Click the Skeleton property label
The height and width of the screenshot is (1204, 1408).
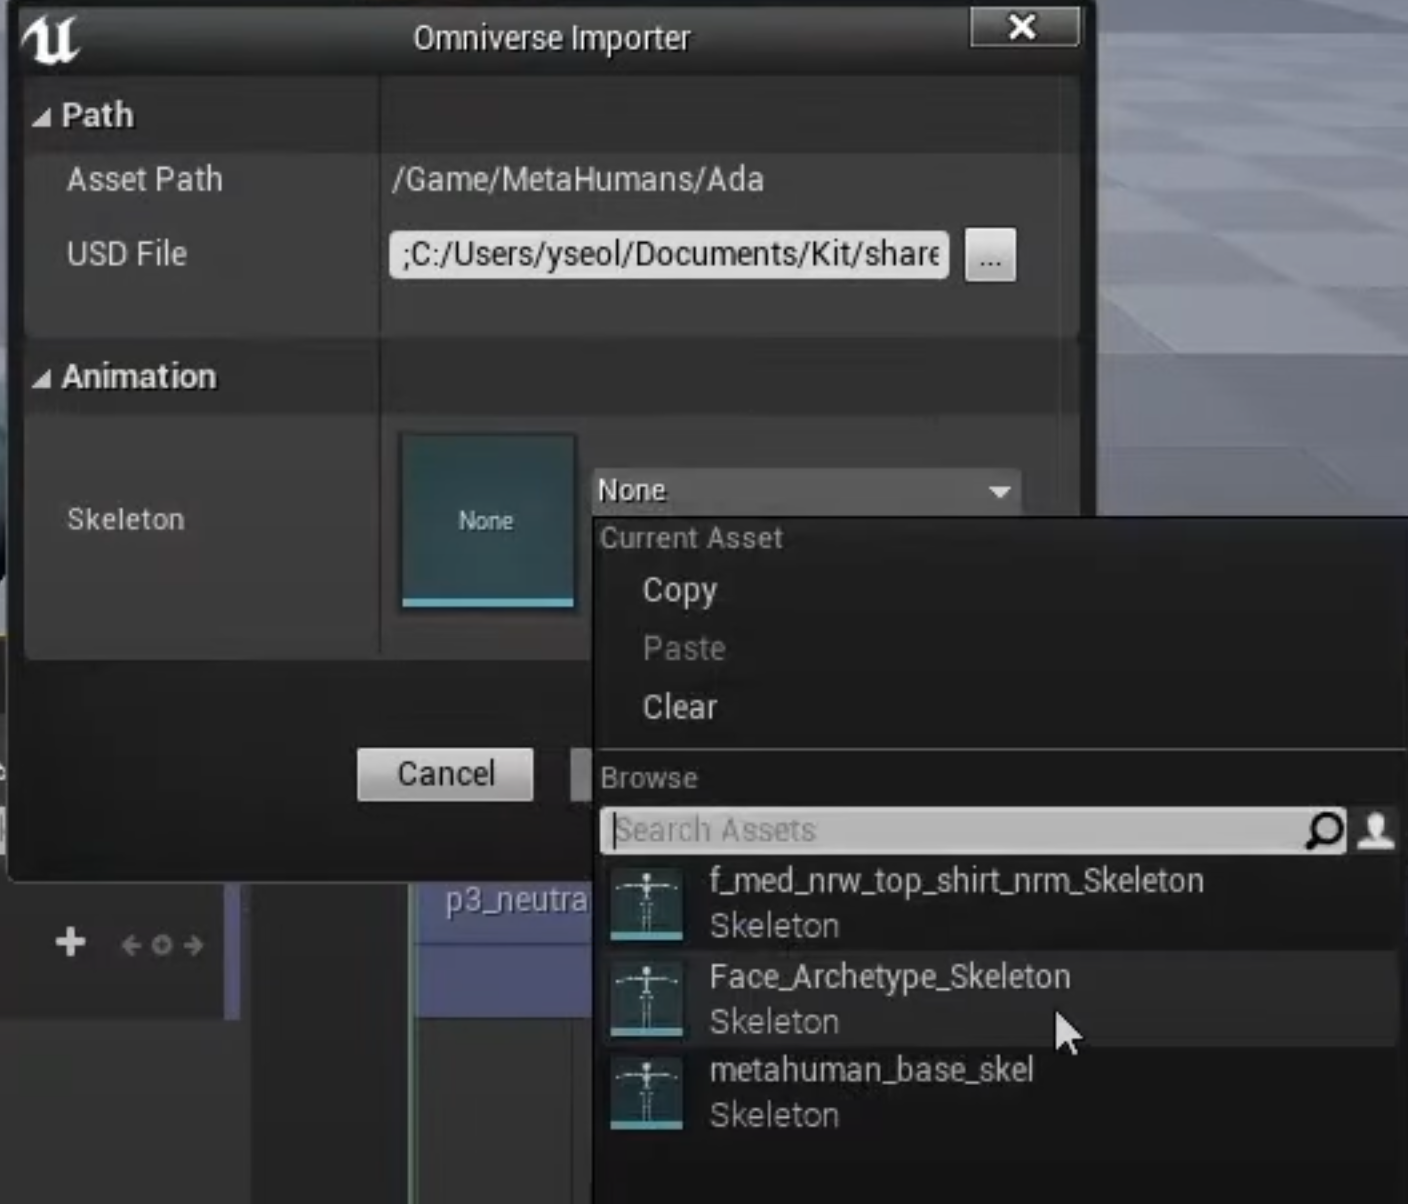coord(126,520)
